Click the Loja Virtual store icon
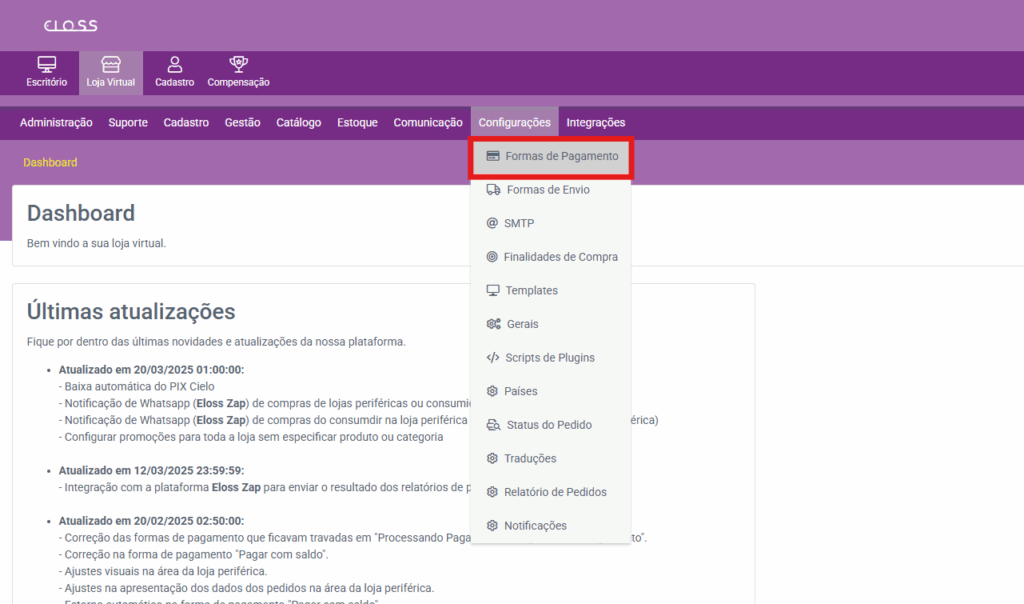This screenshot has width=1024, height=604. coord(110,65)
